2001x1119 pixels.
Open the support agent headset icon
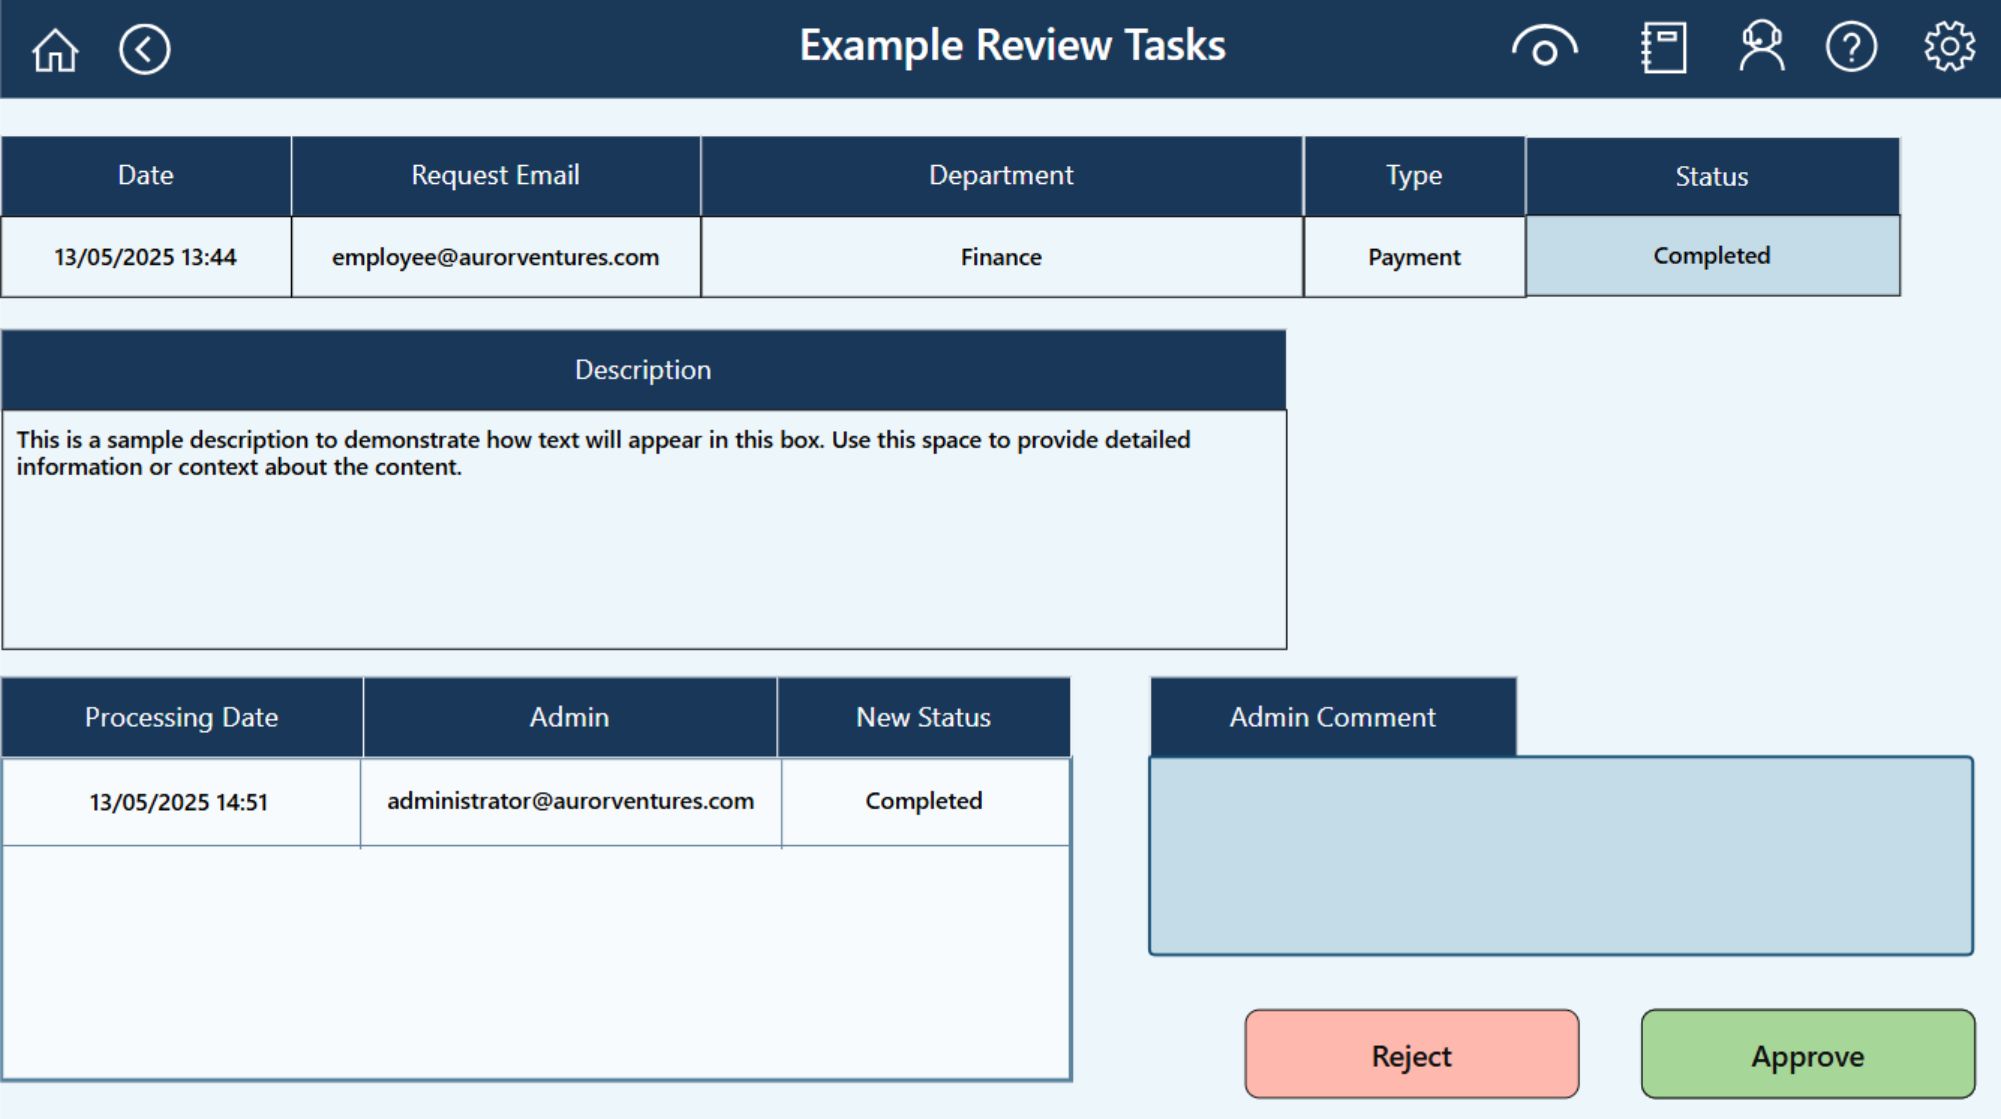(x=1761, y=47)
